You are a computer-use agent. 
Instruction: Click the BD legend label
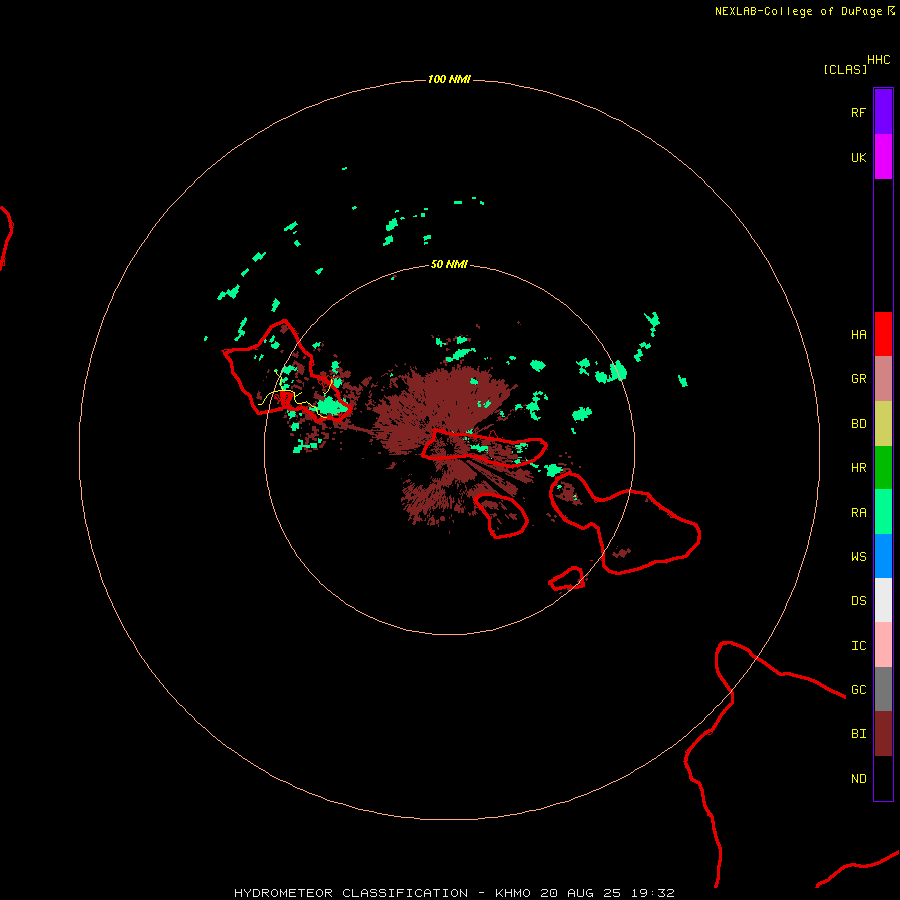858,424
